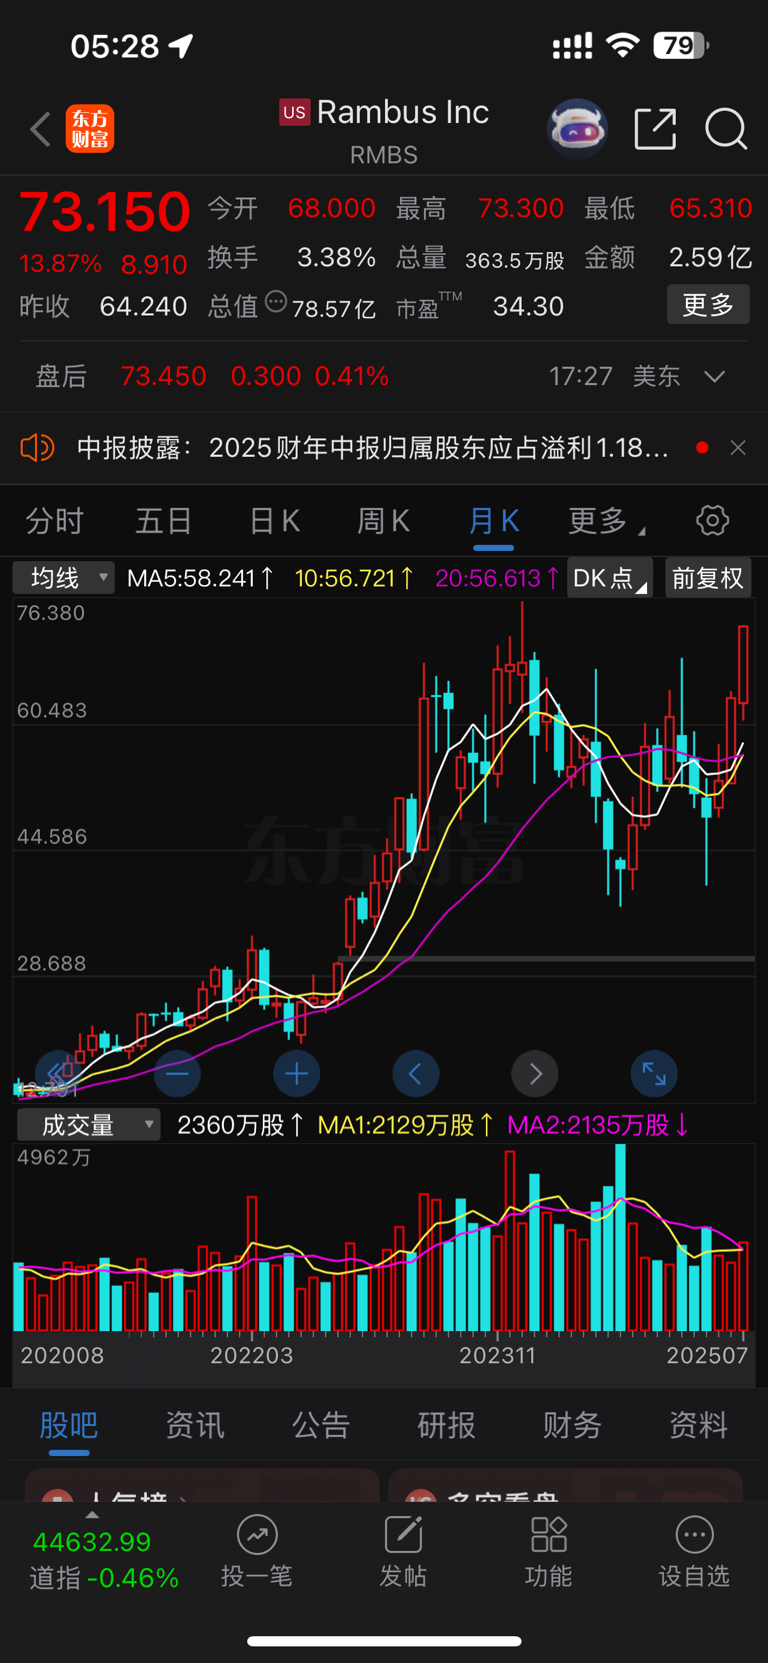Image resolution: width=768 pixels, height=1663 pixels.
Task: Toggle the 前复权 adjustment button
Action: tap(708, 578)
